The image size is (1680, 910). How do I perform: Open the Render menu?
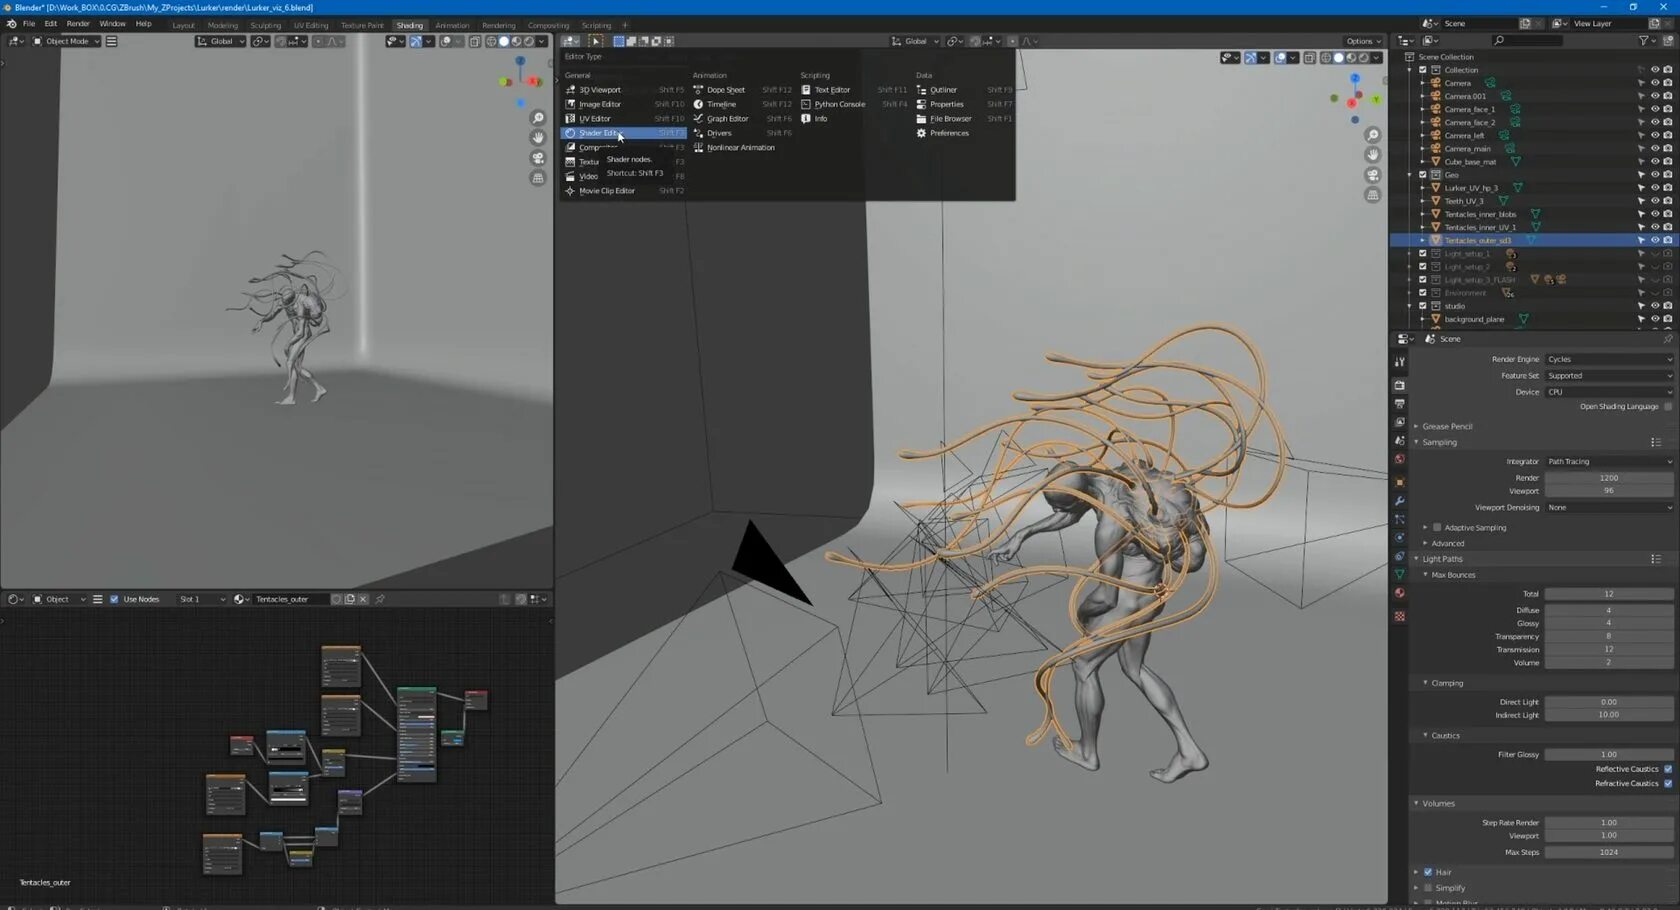point(78,24)
